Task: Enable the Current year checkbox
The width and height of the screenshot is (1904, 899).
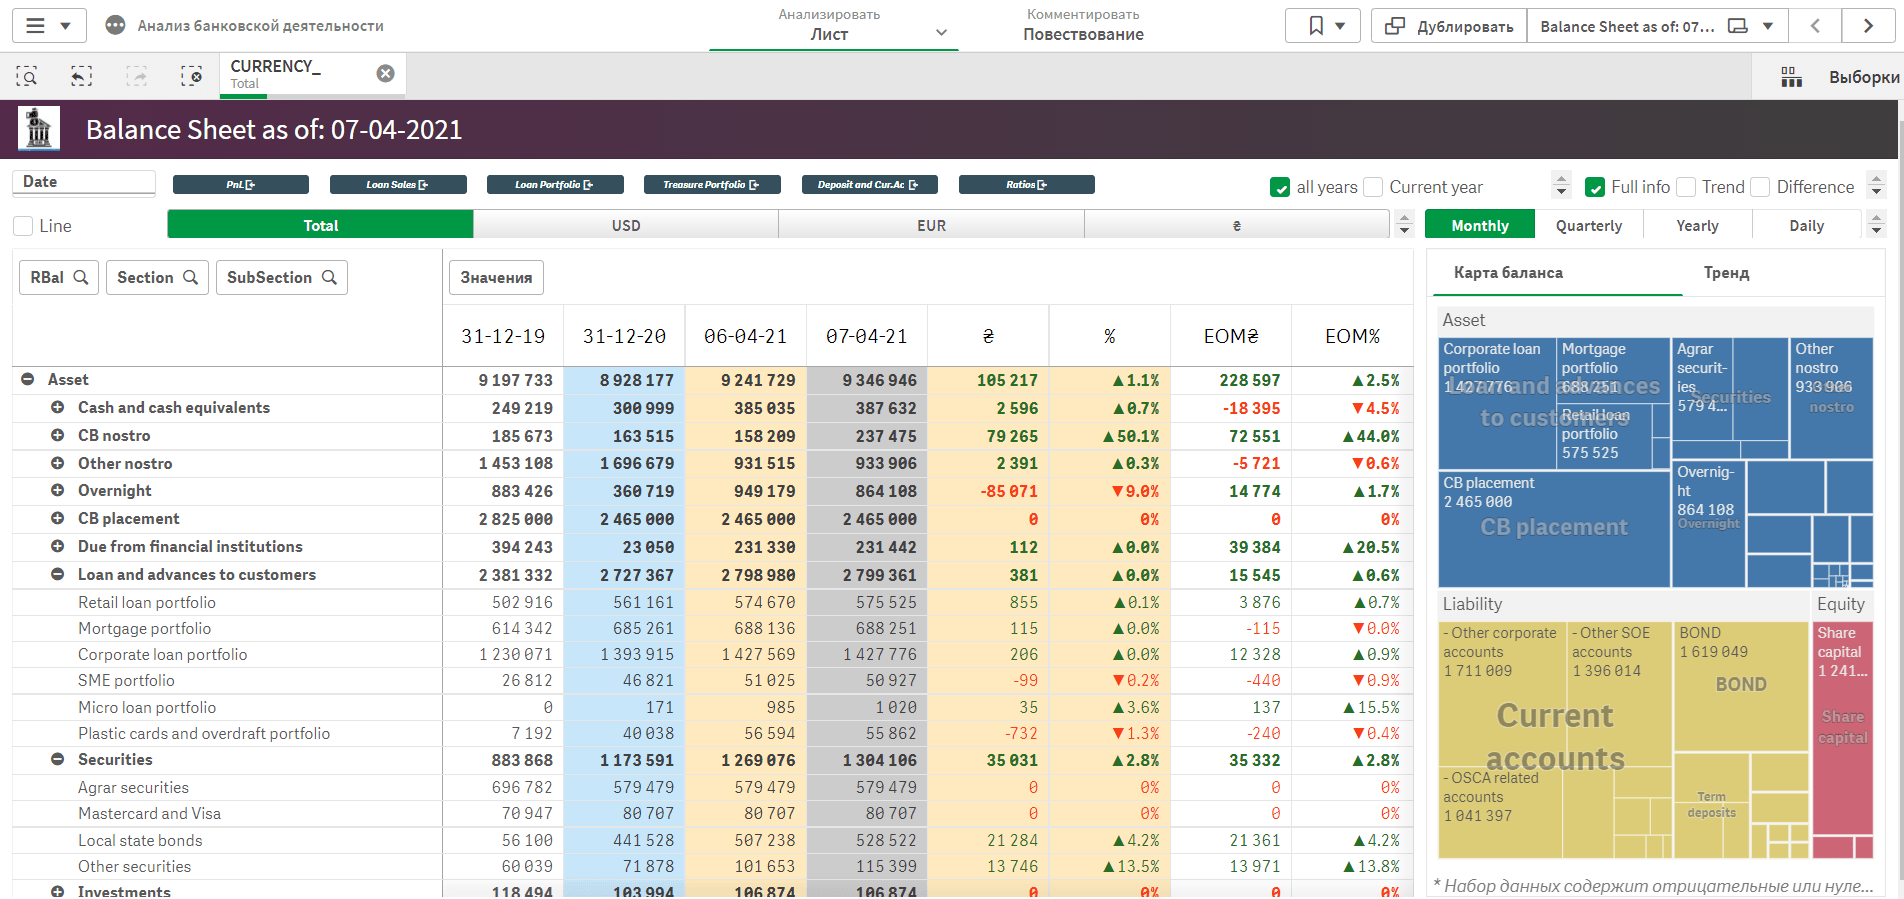Action: click(1374, 187)
